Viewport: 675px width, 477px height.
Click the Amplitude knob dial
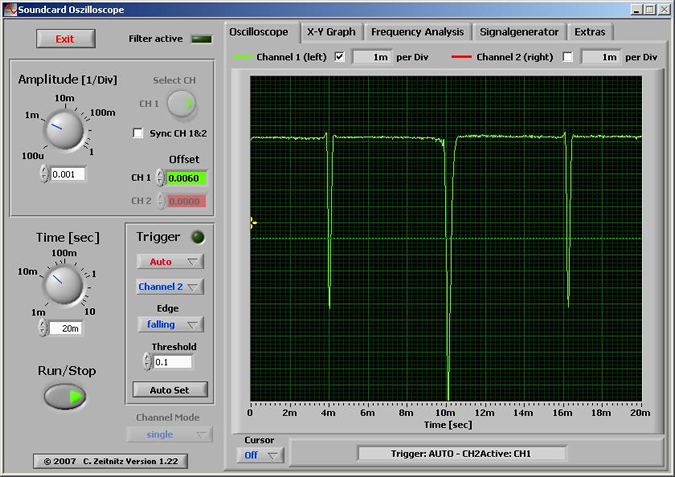(63, 131)
